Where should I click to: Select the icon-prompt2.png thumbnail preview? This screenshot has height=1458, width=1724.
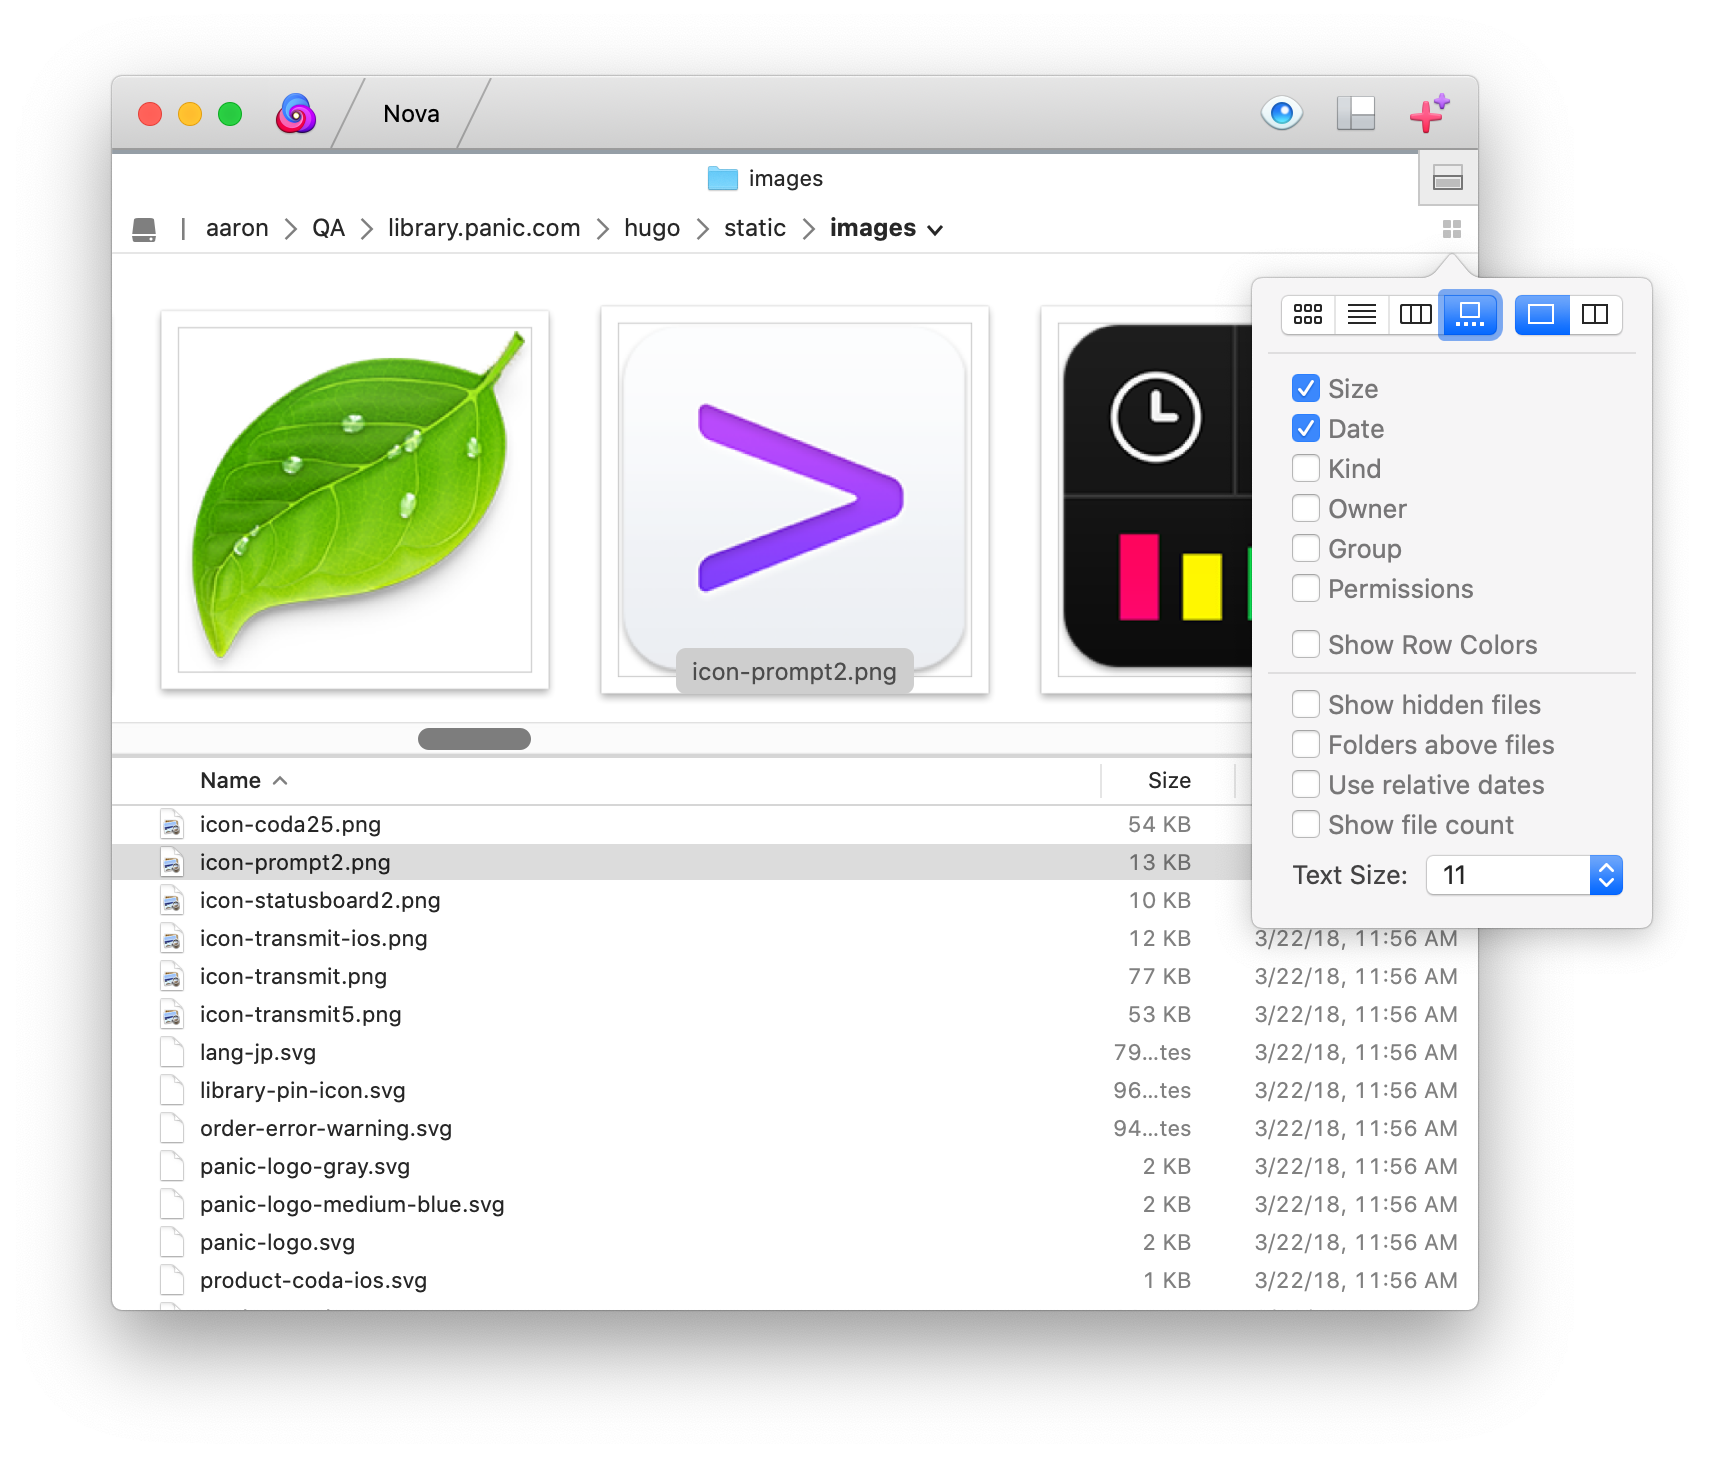795,500
